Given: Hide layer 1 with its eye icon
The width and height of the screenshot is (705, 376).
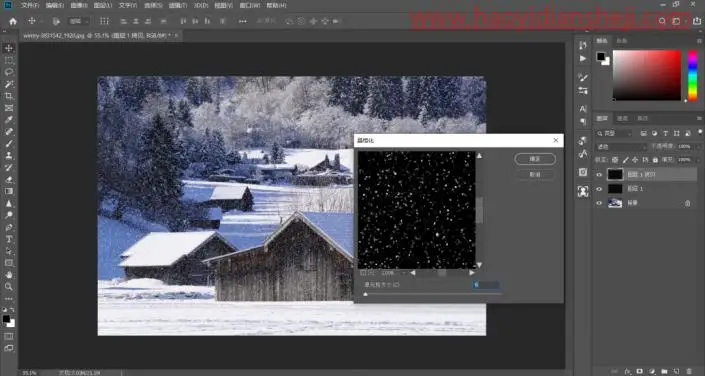Looking at the screenshot, I should (599, 189).
